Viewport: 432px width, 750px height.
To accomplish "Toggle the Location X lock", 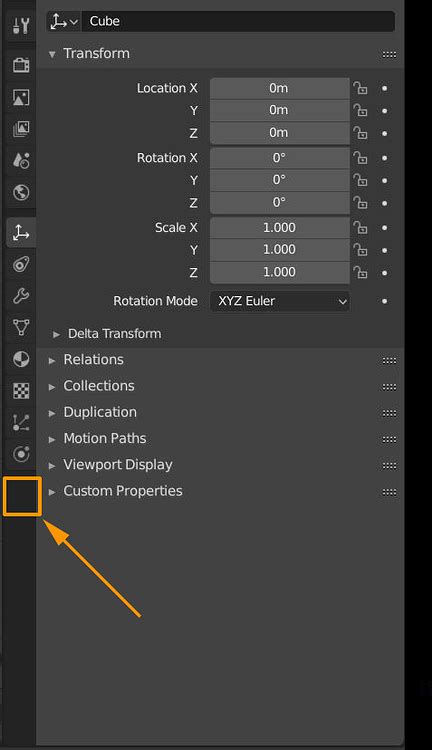I will (x=360, y=88).
